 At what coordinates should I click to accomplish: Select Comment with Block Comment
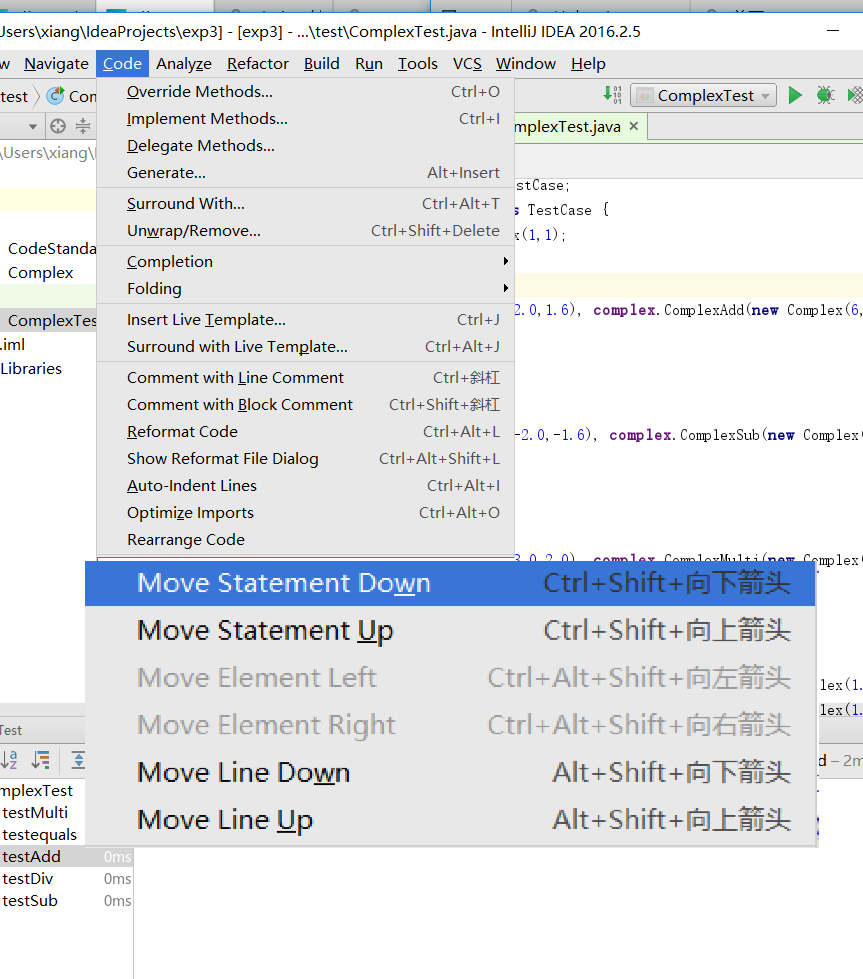305,405
